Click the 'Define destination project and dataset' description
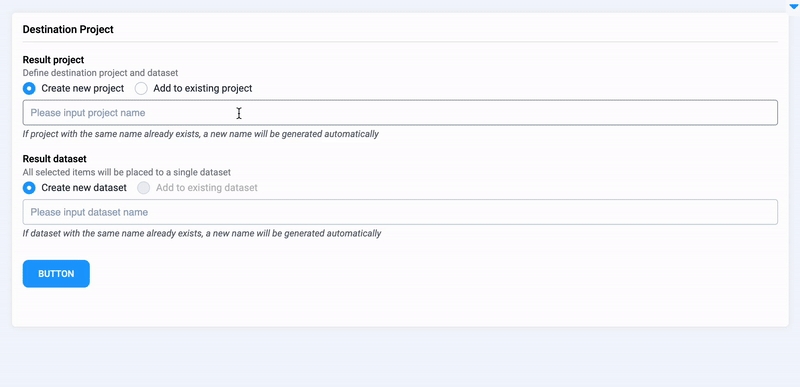Image resolution: width=800 pixels, height=387 pixels. coord(101,73)
